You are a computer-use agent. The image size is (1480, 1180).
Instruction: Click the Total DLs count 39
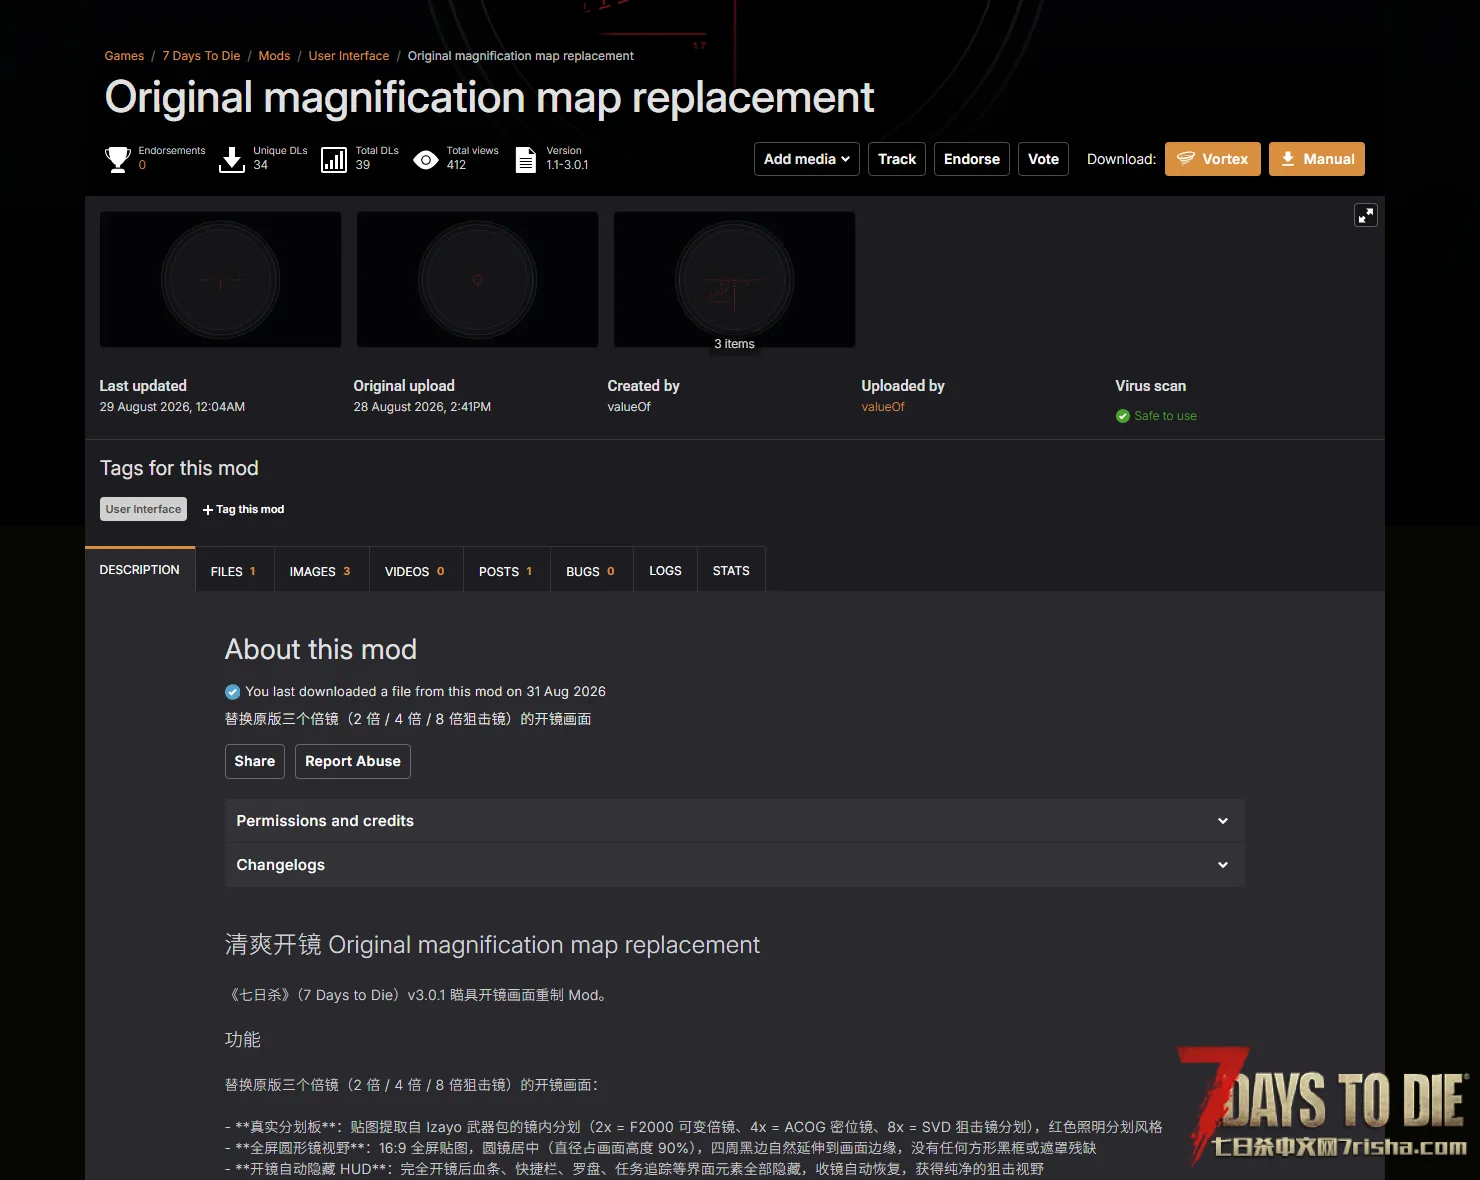[363, 165]
